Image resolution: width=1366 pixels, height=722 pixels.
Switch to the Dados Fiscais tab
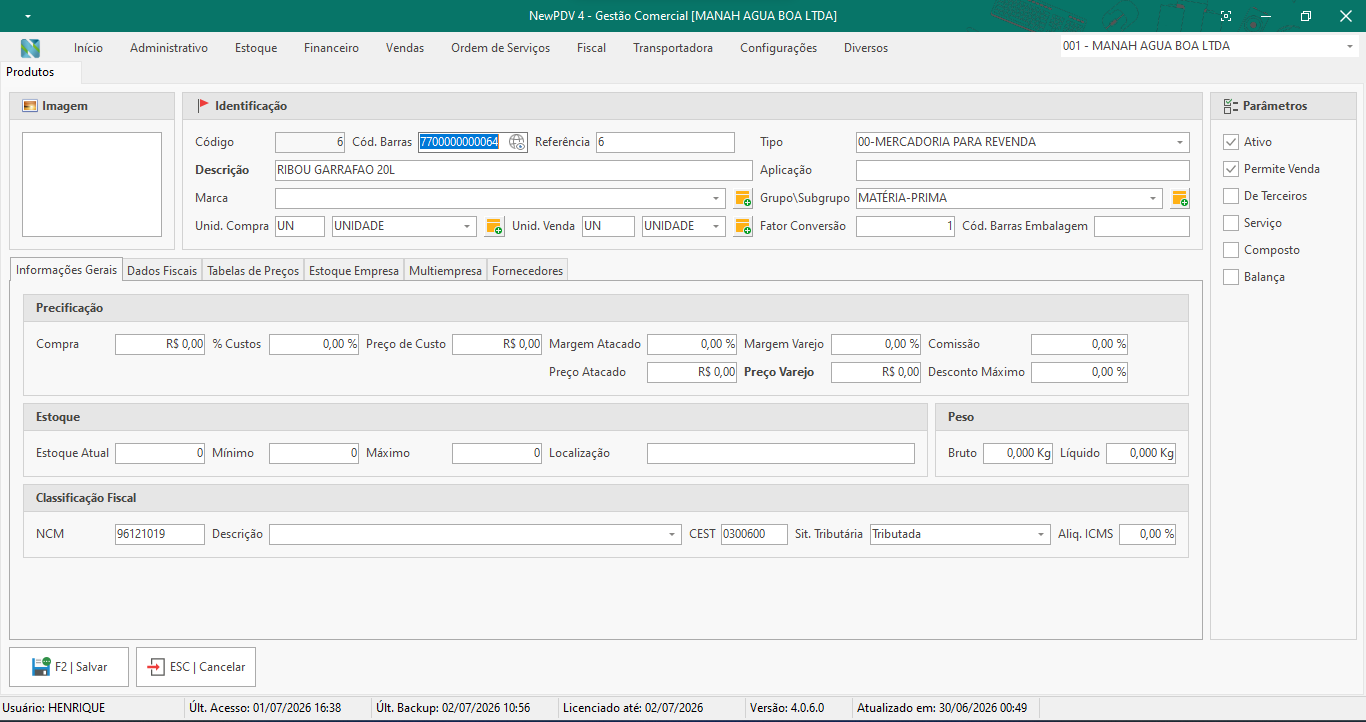click(162, 271)
